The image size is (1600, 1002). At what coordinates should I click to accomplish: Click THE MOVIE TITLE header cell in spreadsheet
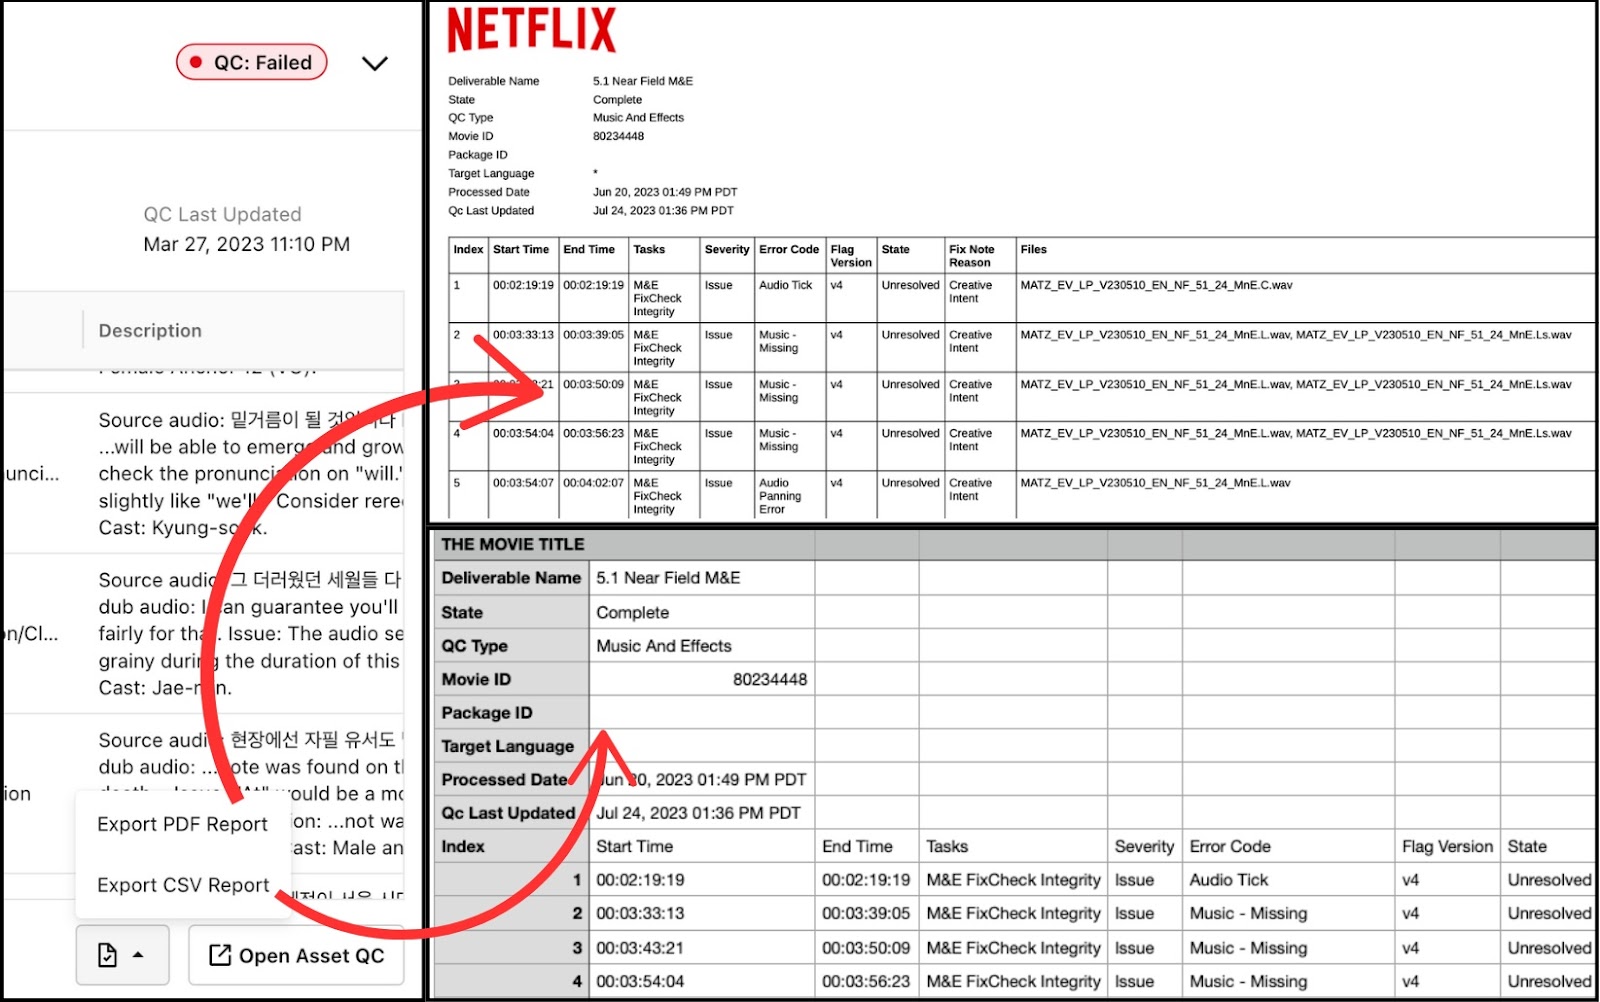[x=513, y=544]
